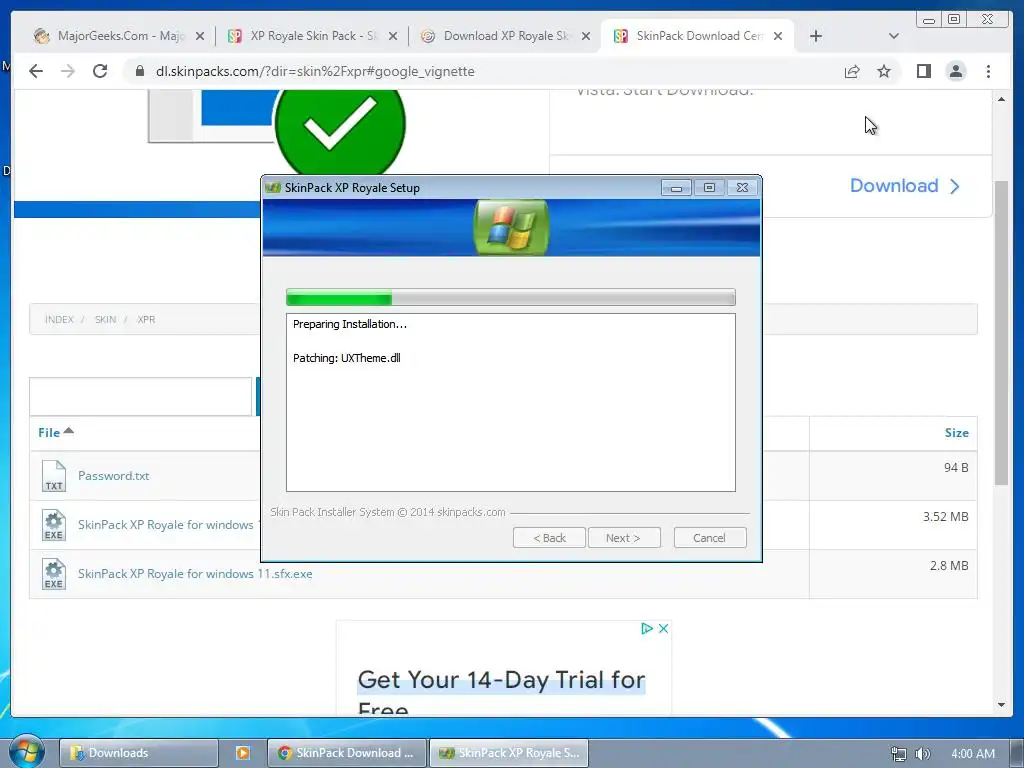Open Chrome three-dot menu
The height and width of the screenshot is (768, 1024).
pos(988,71)
